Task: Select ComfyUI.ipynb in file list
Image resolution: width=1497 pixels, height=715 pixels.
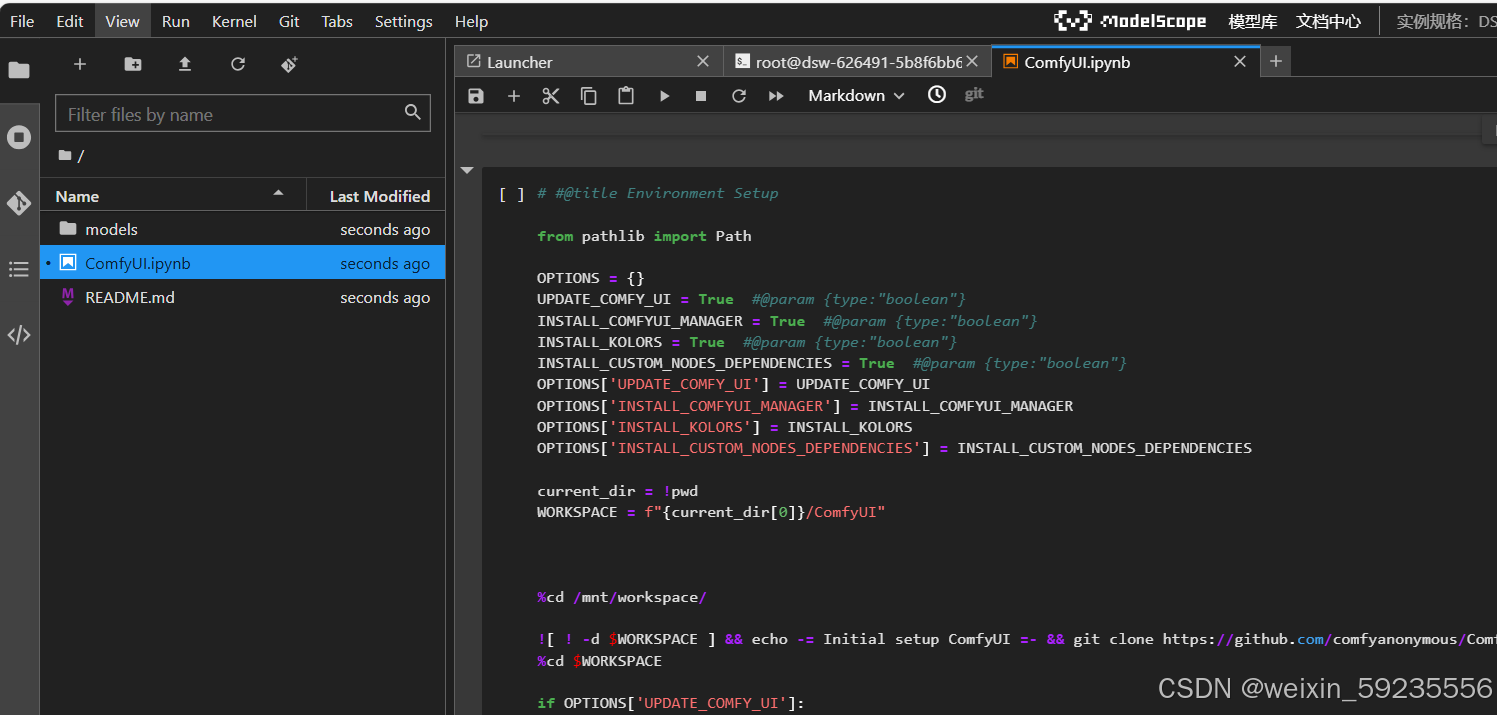Action: 243,263
